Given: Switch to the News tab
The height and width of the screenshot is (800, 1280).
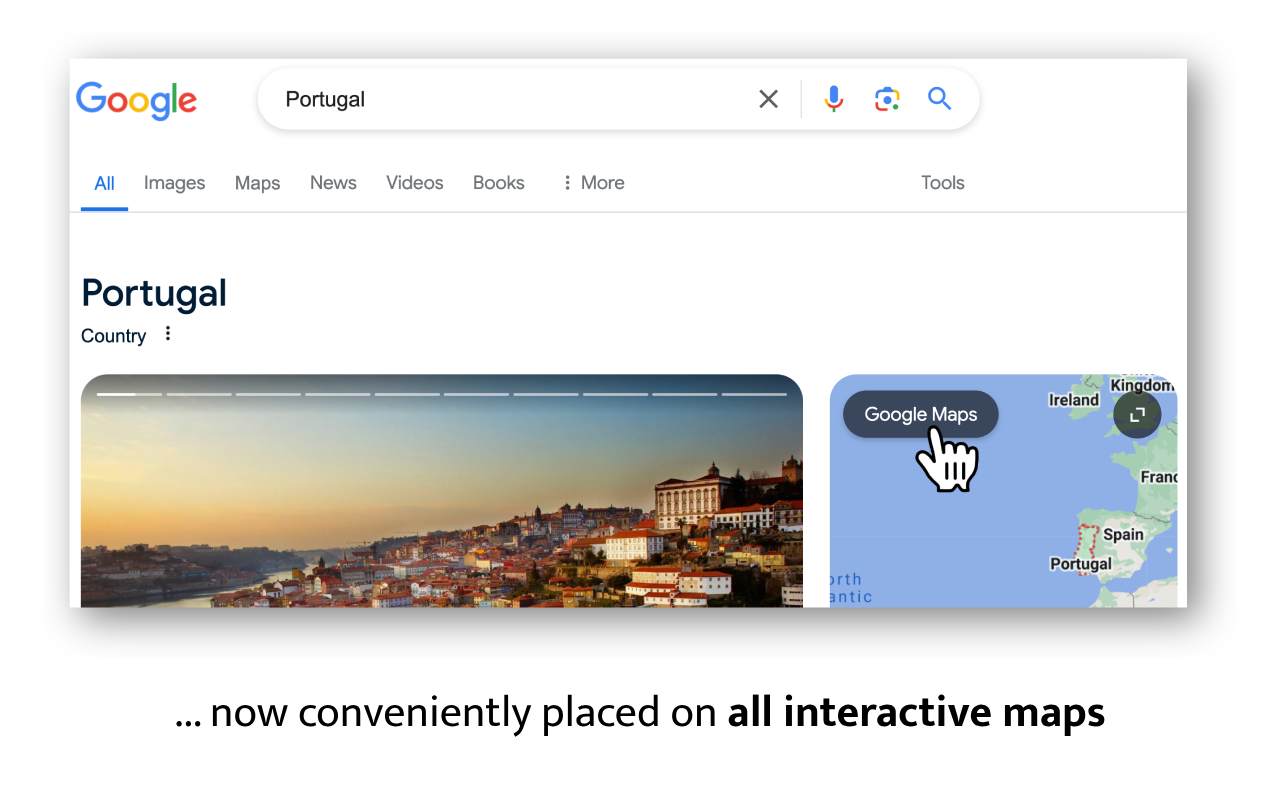Looking at the screenshot, I should (x=333, y=183).
